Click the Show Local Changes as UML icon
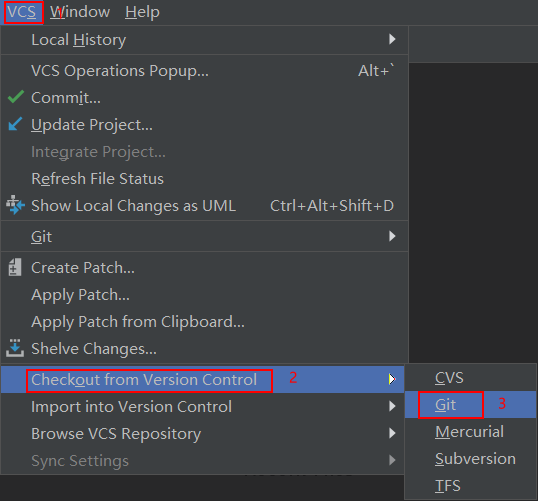 tap(15, 205)
